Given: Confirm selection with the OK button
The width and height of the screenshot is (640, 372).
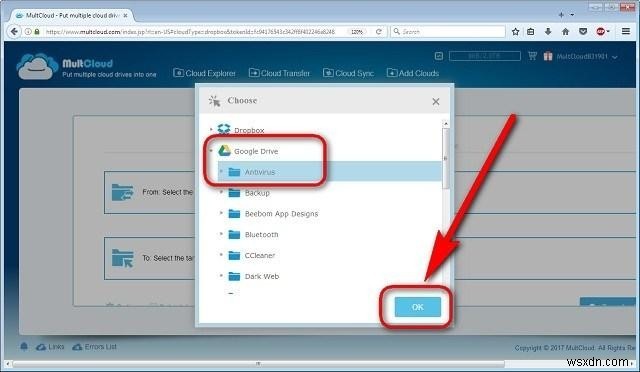Looking at the screenshot, I should (x=418, y=307).
